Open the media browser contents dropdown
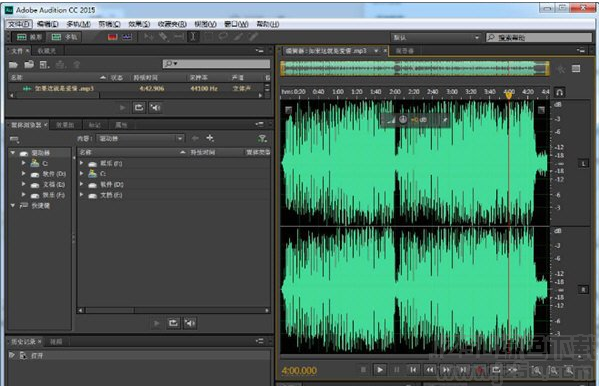The width and height of the screenshot is (599, 386). point(140,138)
